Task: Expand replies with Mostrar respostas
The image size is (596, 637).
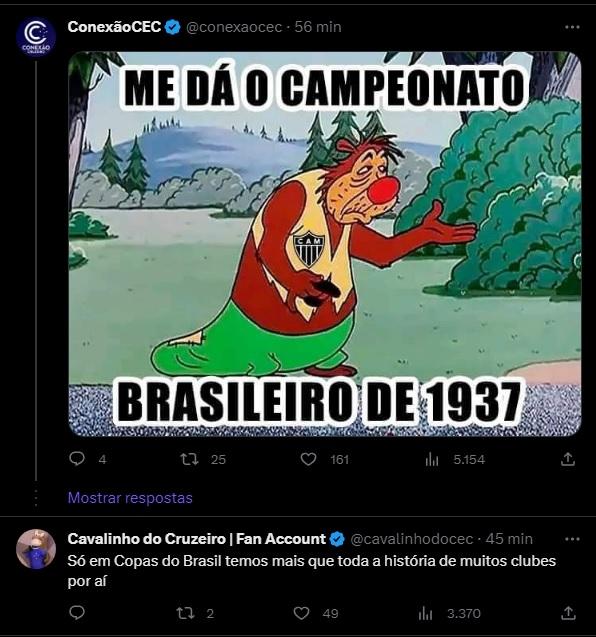Action: pos(130,498)
